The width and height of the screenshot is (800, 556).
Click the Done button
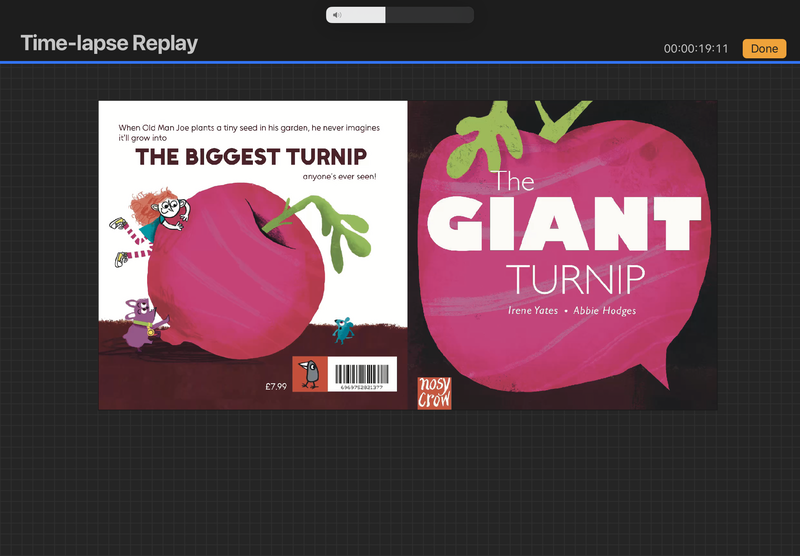[764, 49]
